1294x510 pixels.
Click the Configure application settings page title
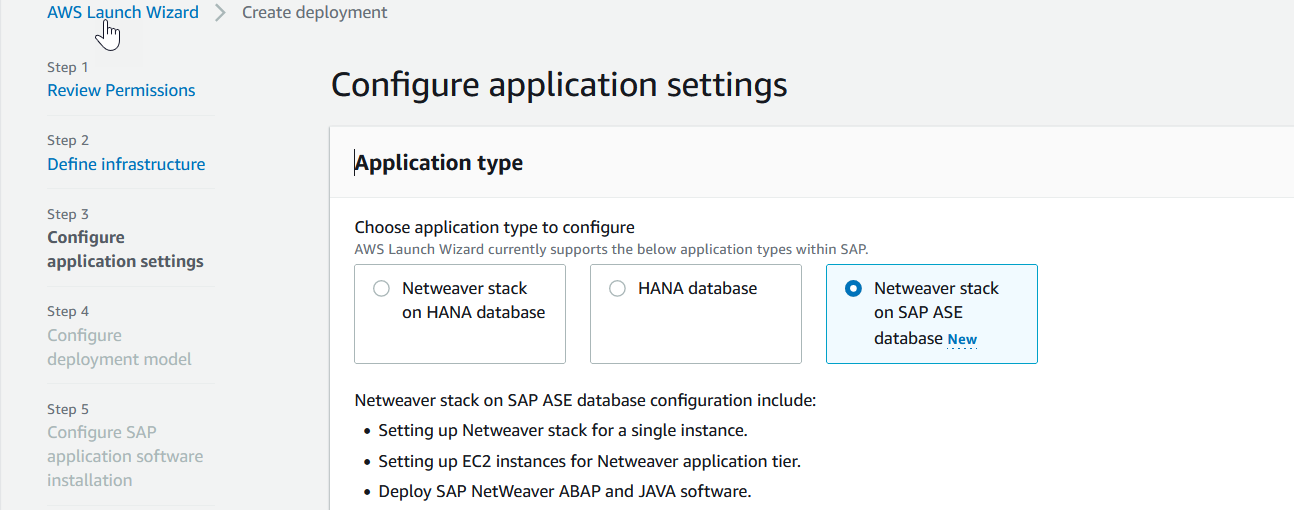(x=558, y=85)
